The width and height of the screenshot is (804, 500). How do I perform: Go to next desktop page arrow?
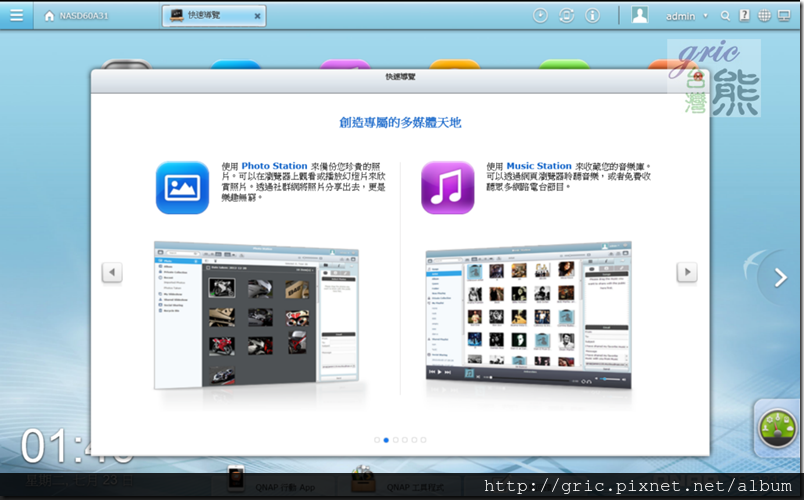(x=780, y=277)
